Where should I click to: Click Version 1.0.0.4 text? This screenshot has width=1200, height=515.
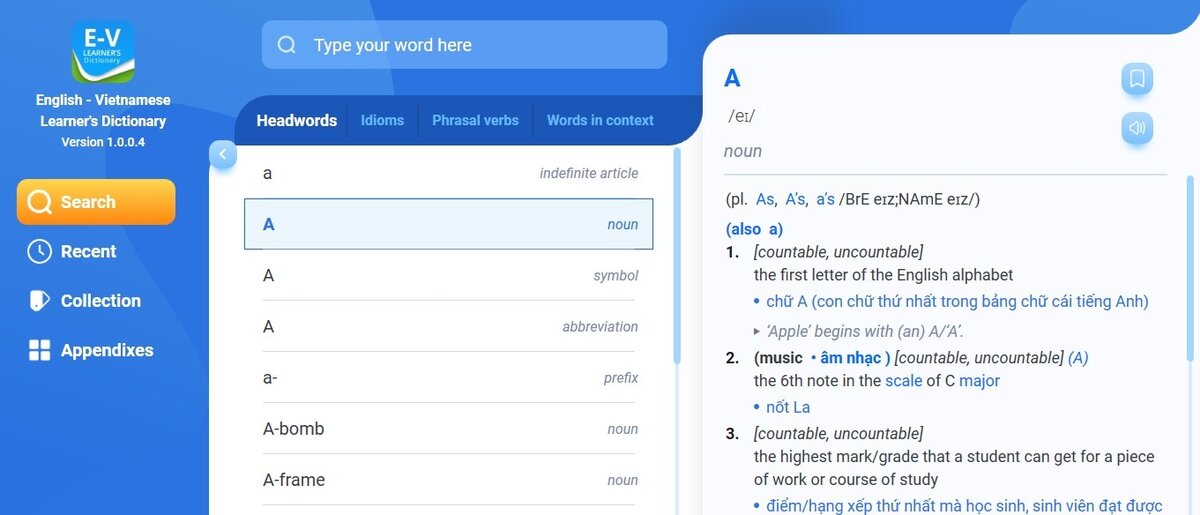click(x=103, y=142)
